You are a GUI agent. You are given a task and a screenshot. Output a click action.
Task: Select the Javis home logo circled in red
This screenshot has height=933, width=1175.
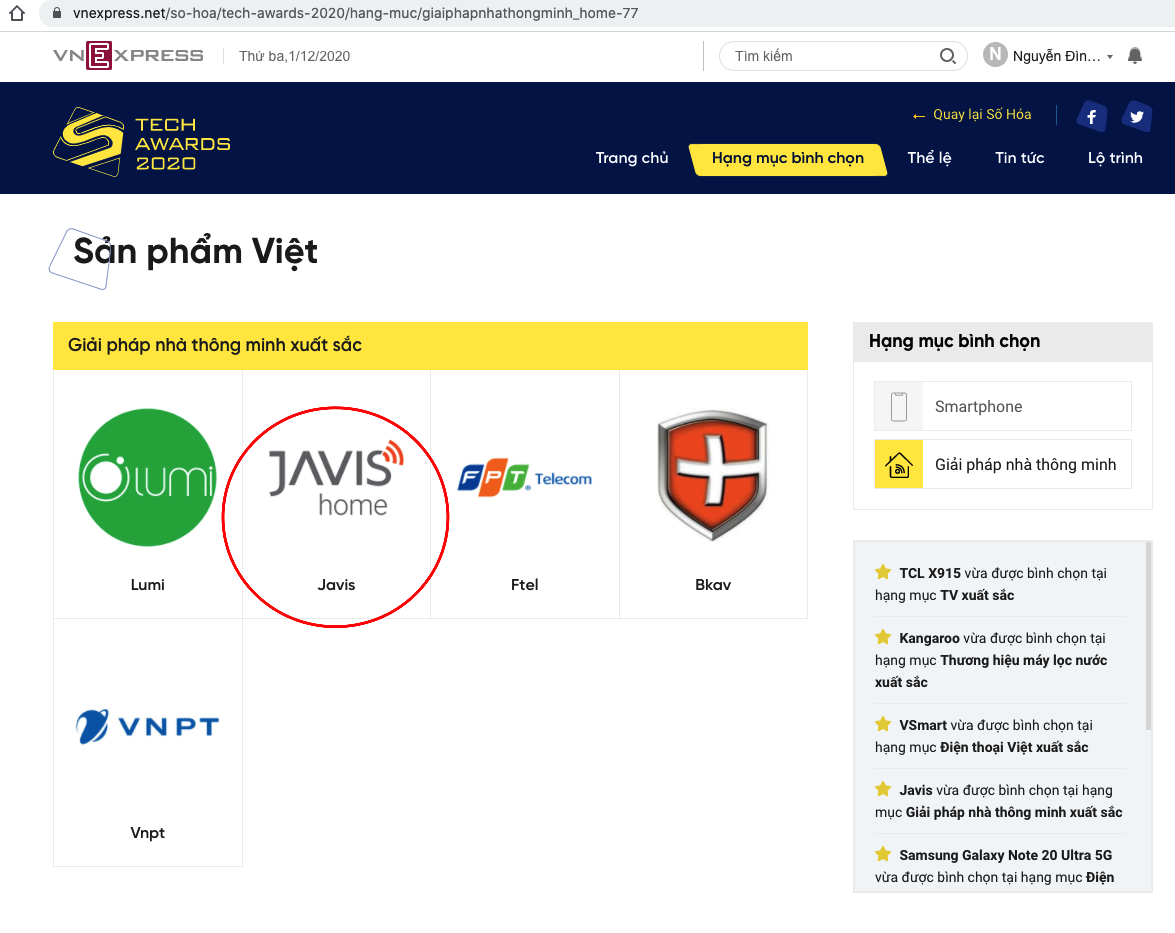335,477
